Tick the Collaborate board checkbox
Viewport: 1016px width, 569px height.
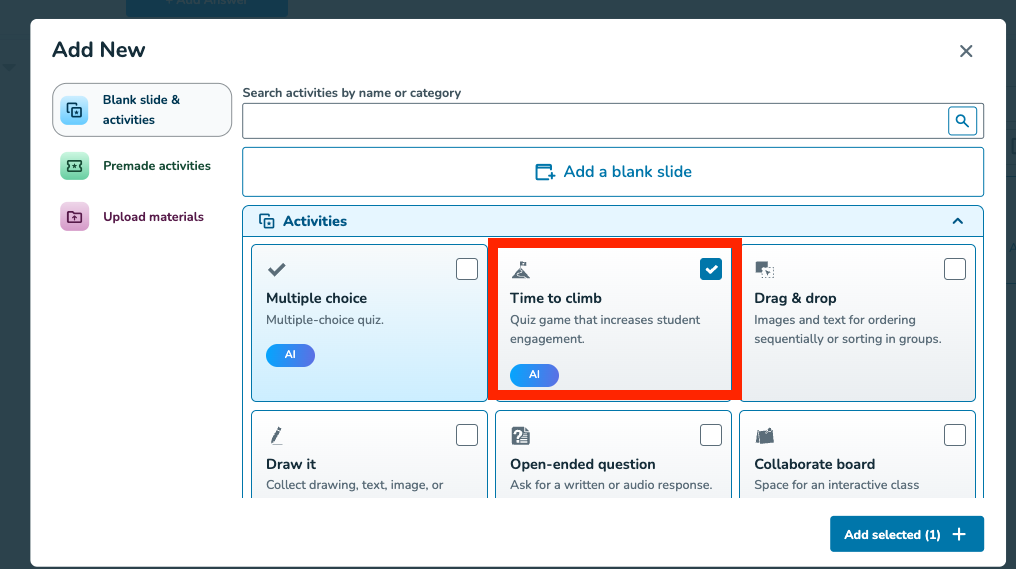click(954, 435)
